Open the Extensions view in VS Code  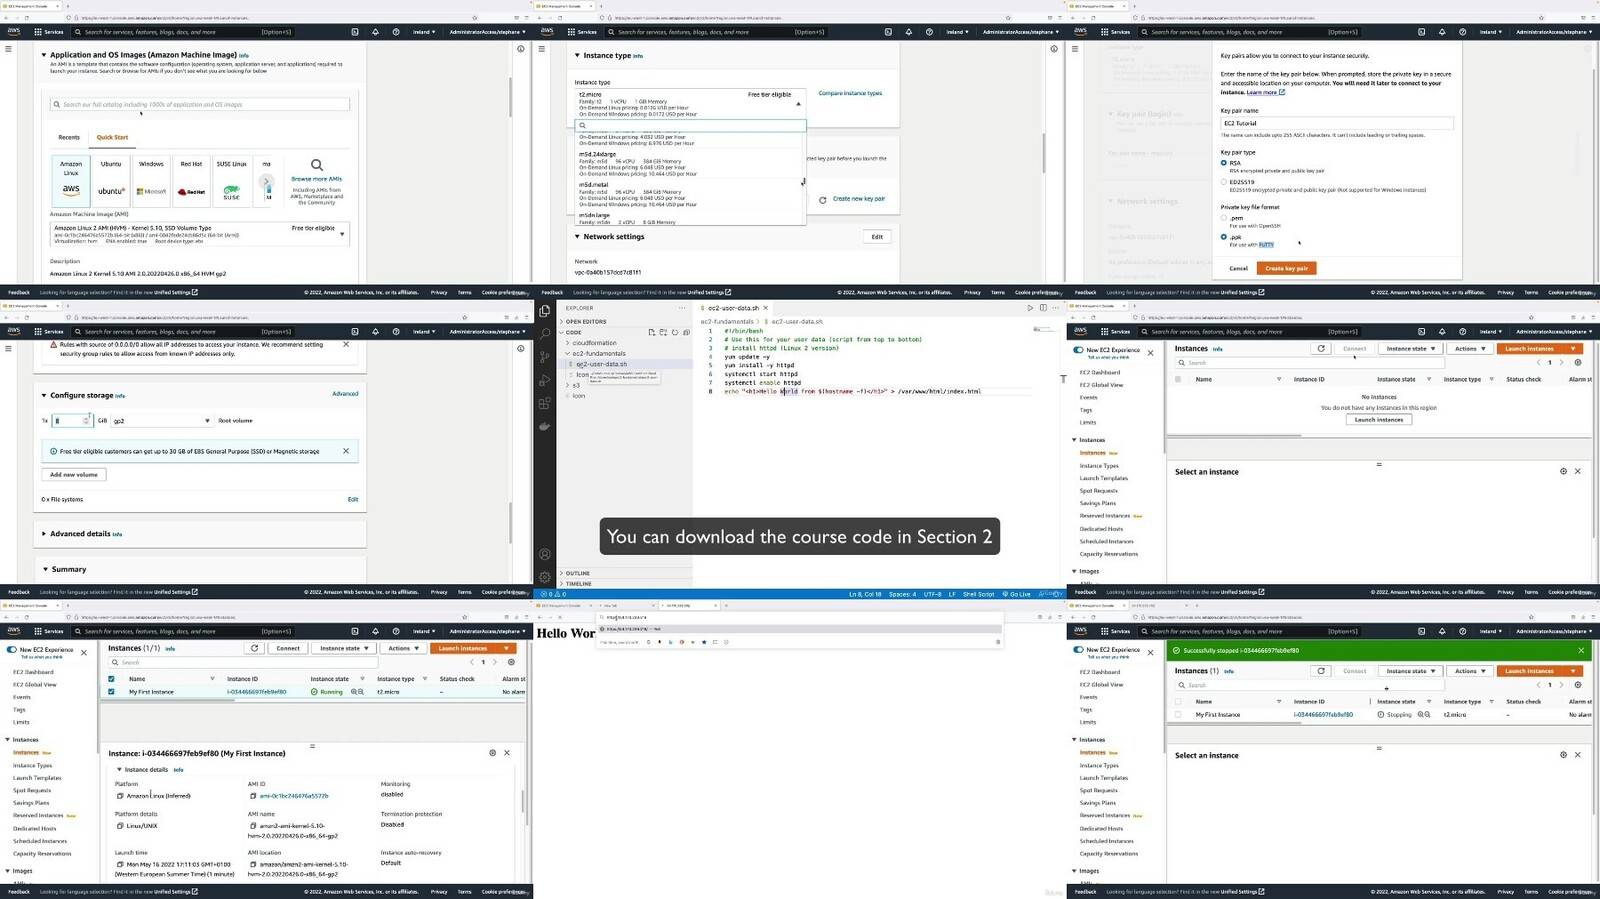pos(545,403)
